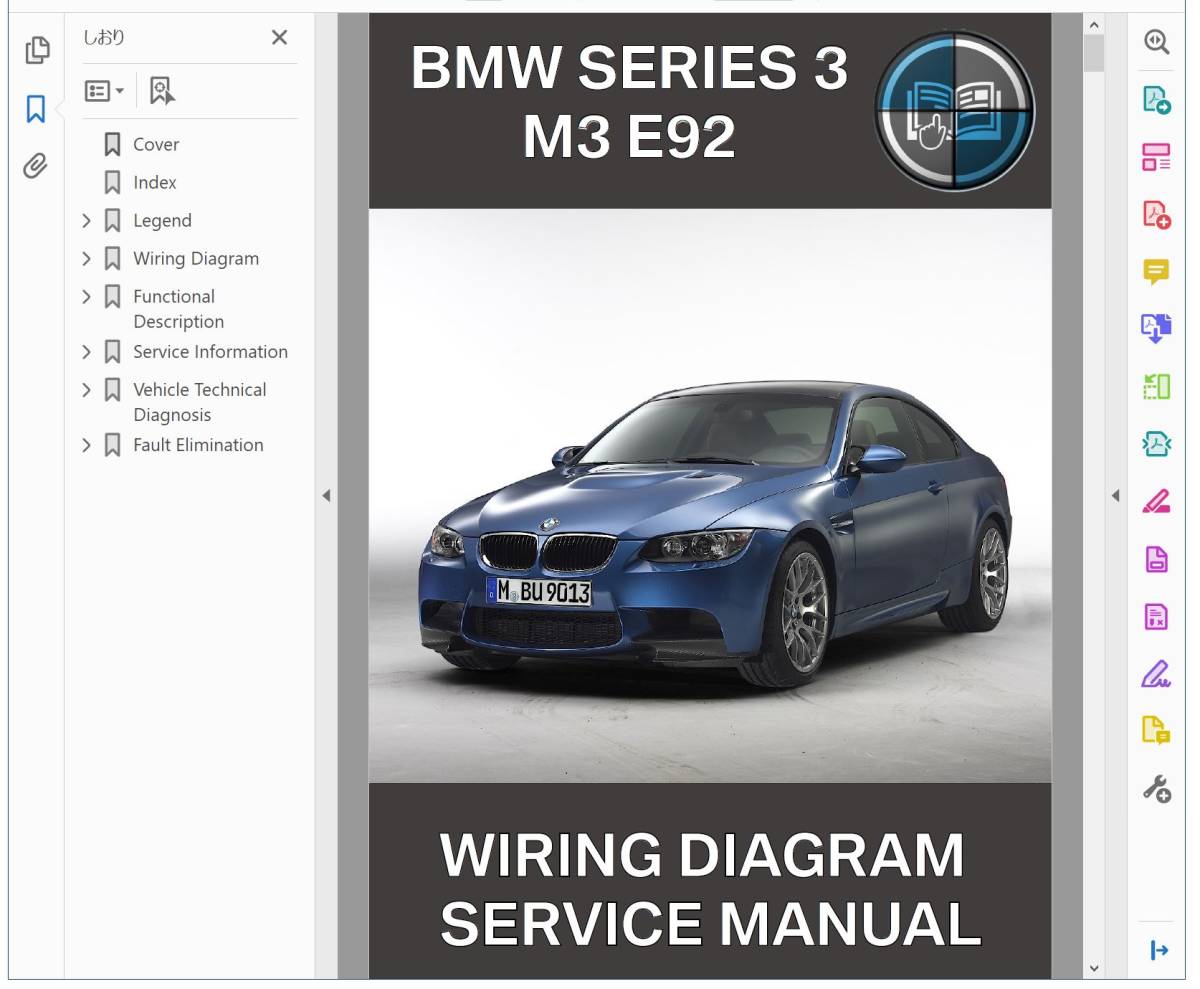
Task: Click the expand tools pane arrow icon
Action: [1158, 949]
